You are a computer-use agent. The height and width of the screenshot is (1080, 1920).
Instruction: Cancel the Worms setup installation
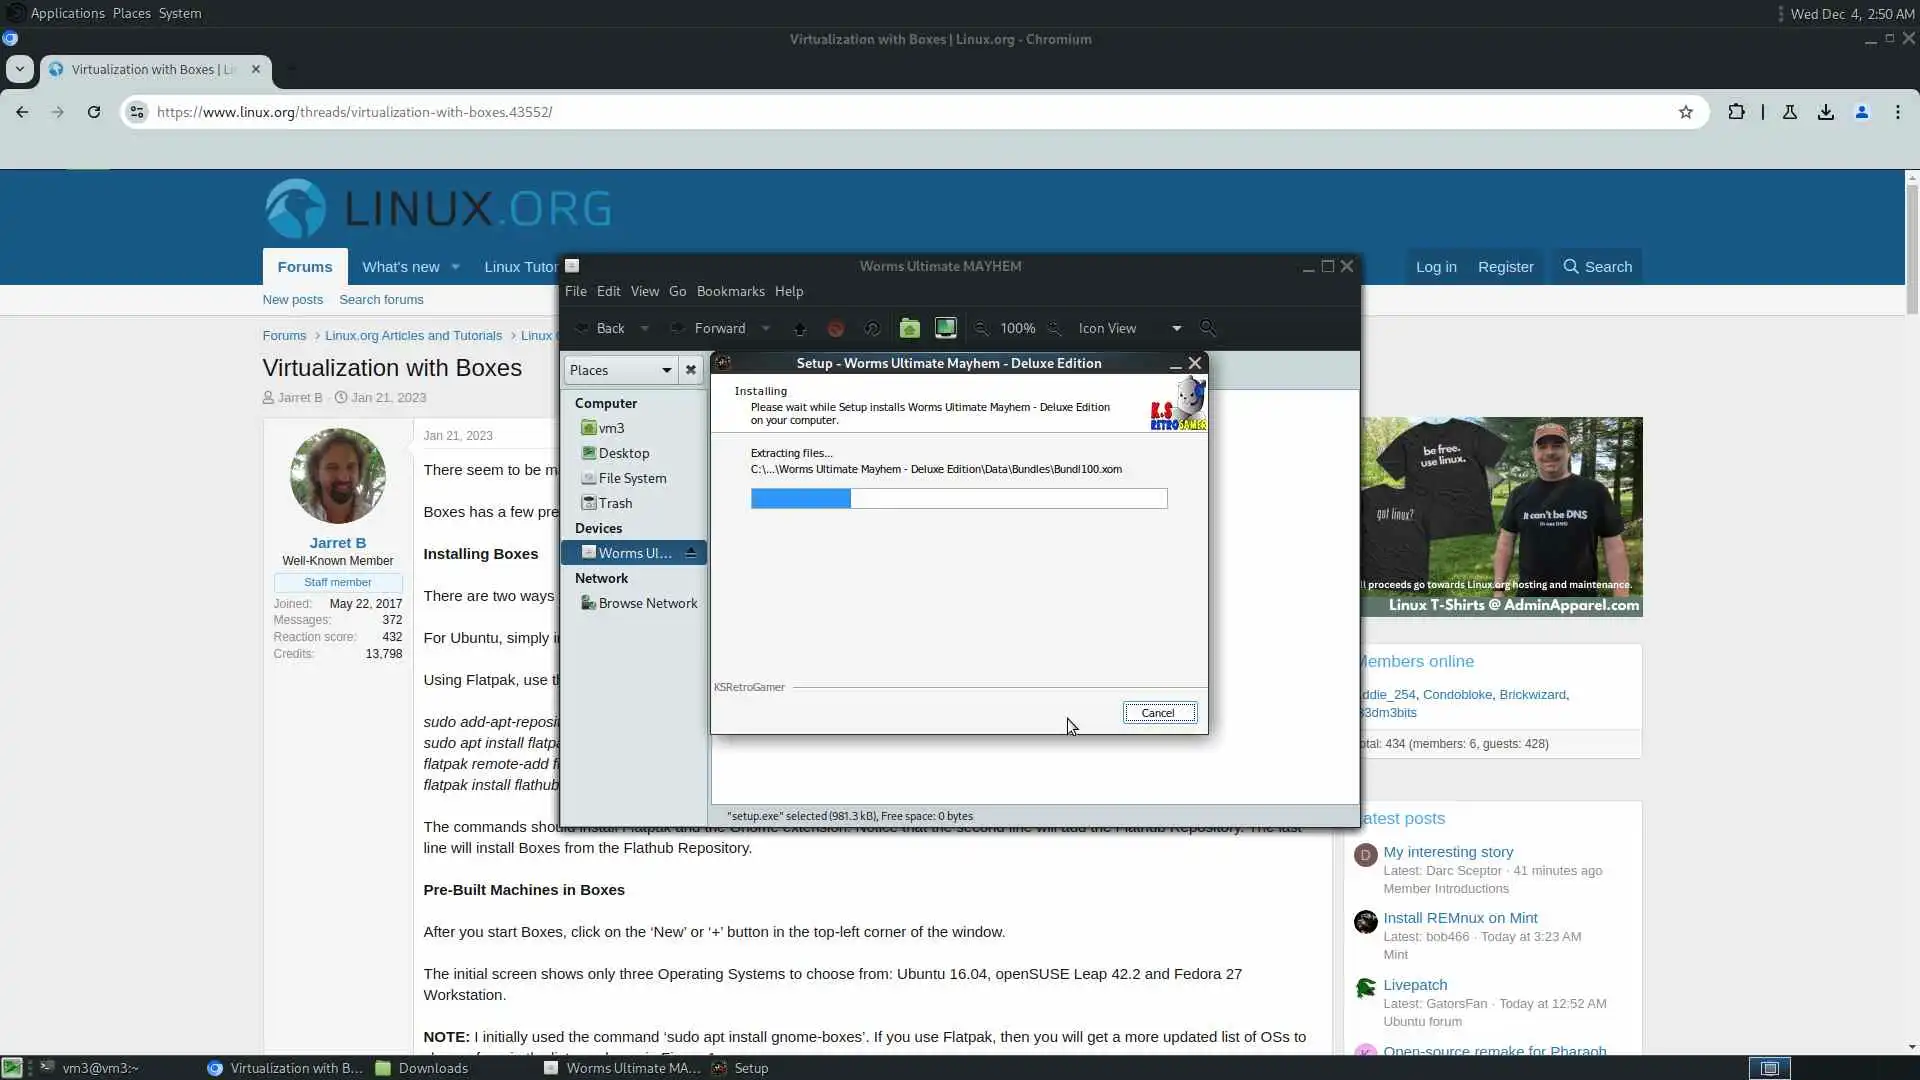1158,713
